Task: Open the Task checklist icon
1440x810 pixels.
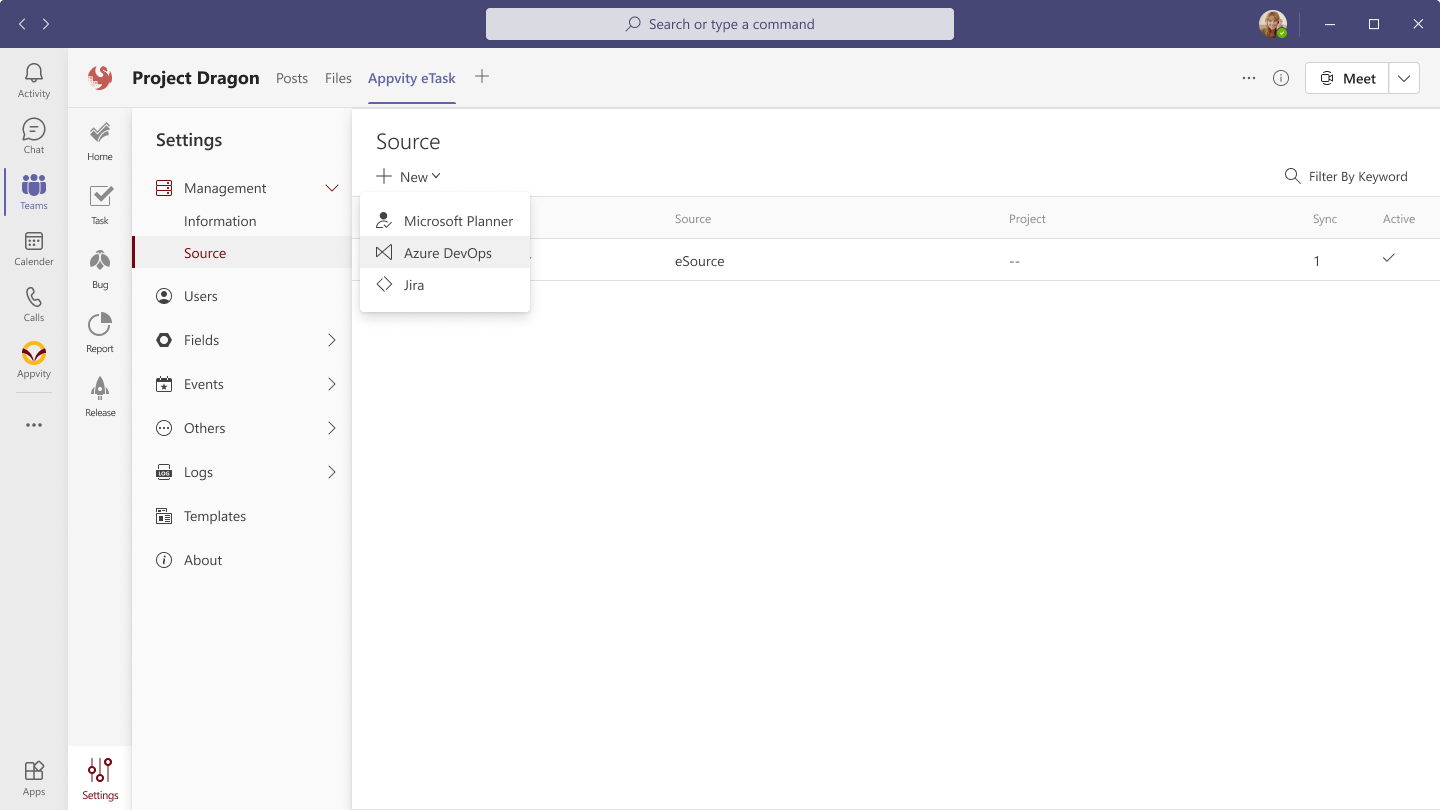Action: pos(100,205)
